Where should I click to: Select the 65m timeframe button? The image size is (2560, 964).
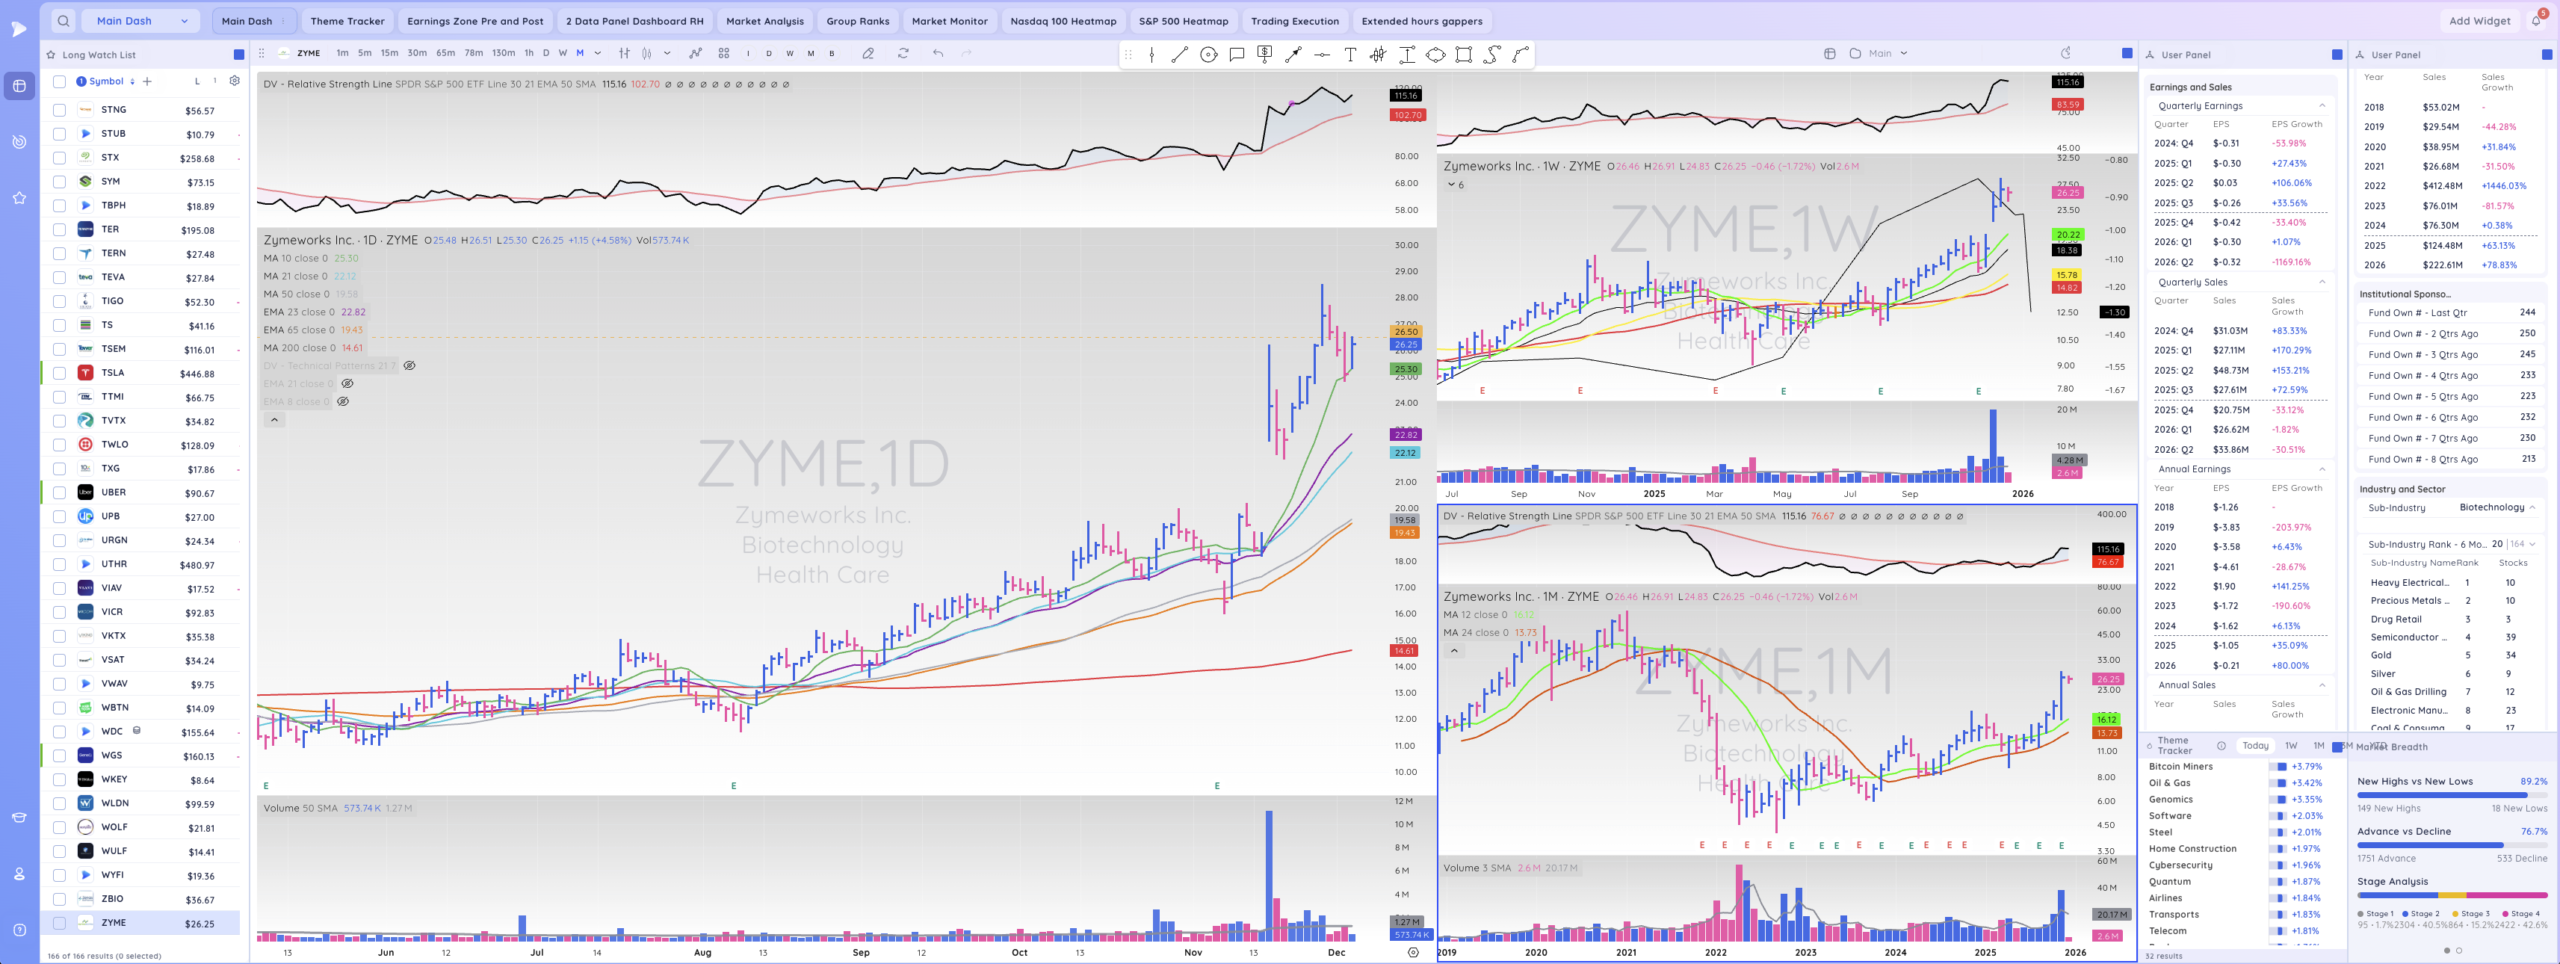coord(445,53)
